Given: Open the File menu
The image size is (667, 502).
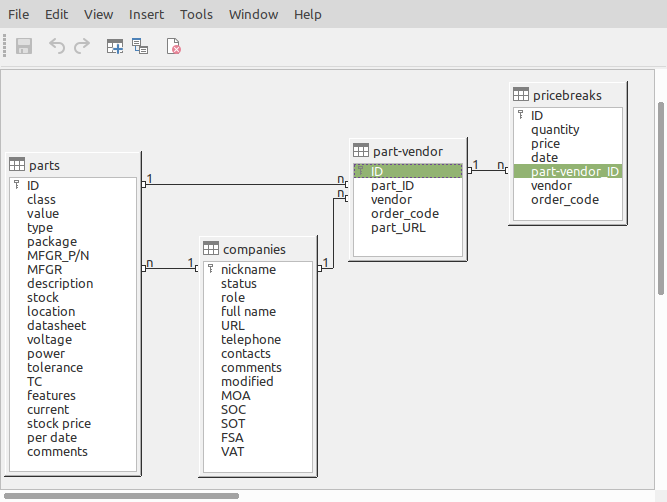Looking at the screenshot, I should (19, 14).
